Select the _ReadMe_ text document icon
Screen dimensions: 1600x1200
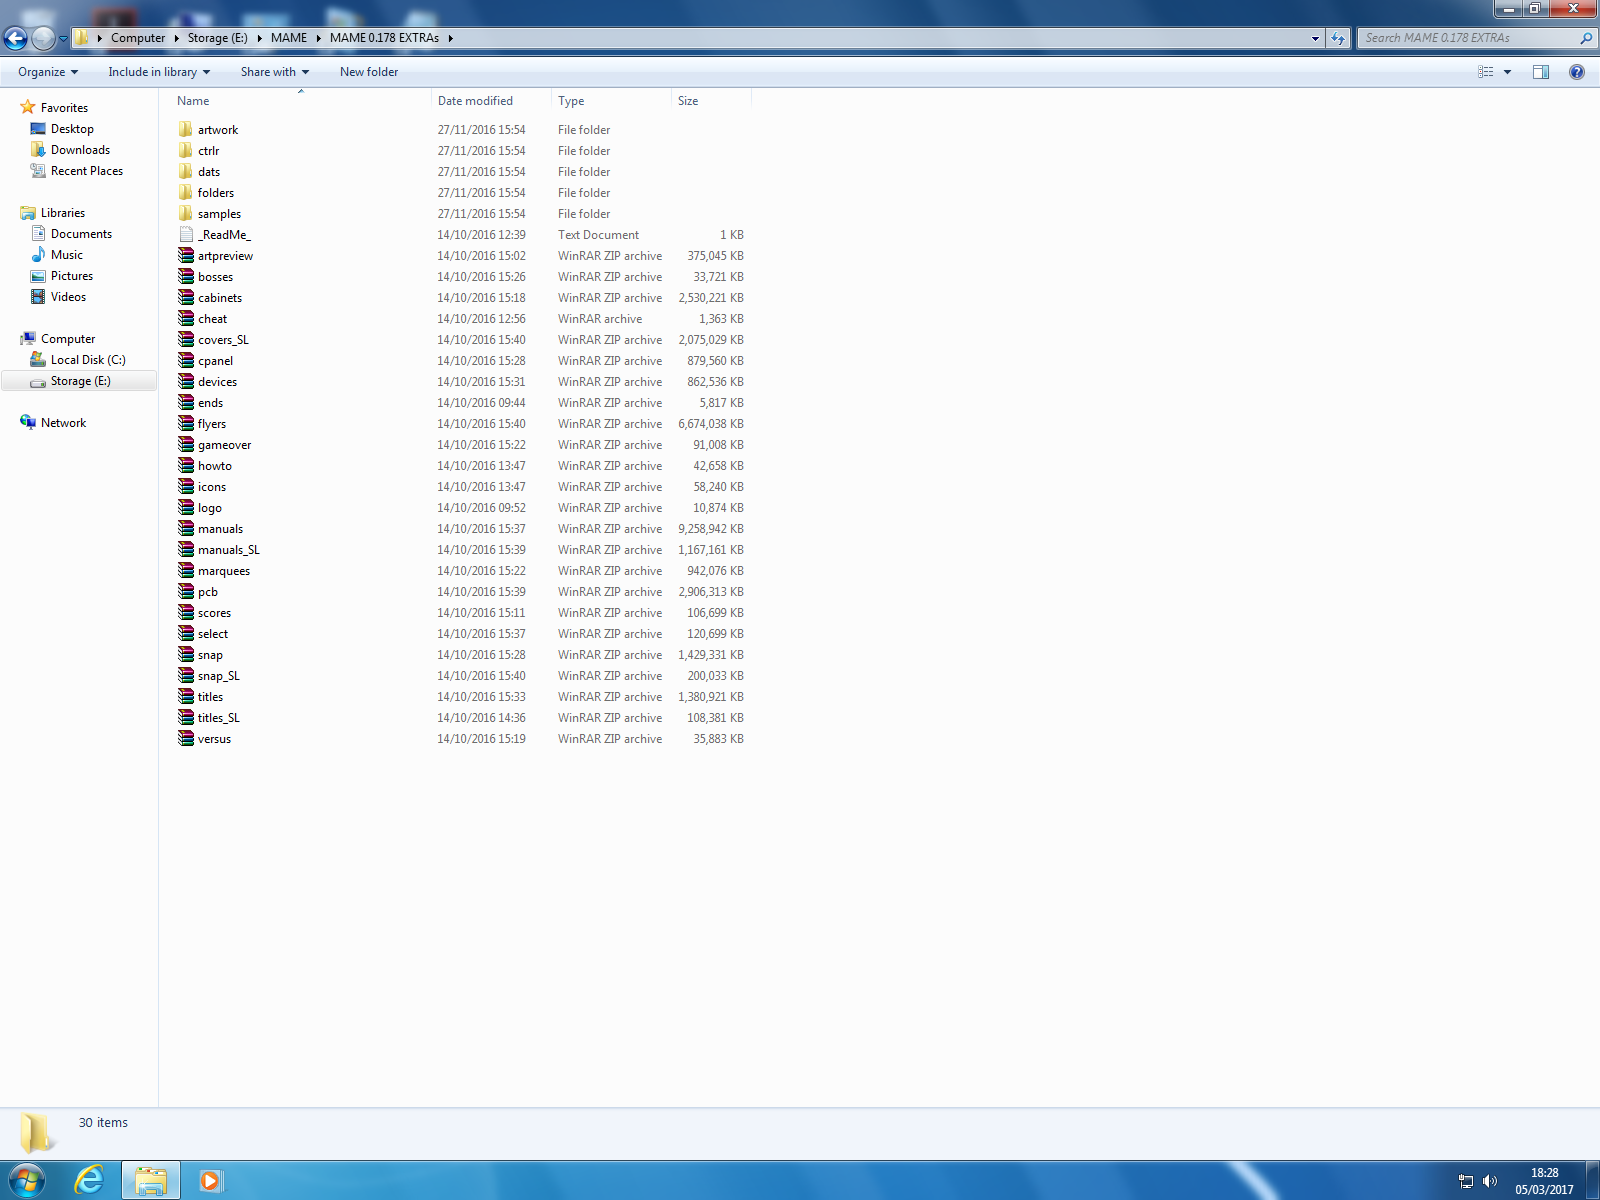click(x=186, y=235)
